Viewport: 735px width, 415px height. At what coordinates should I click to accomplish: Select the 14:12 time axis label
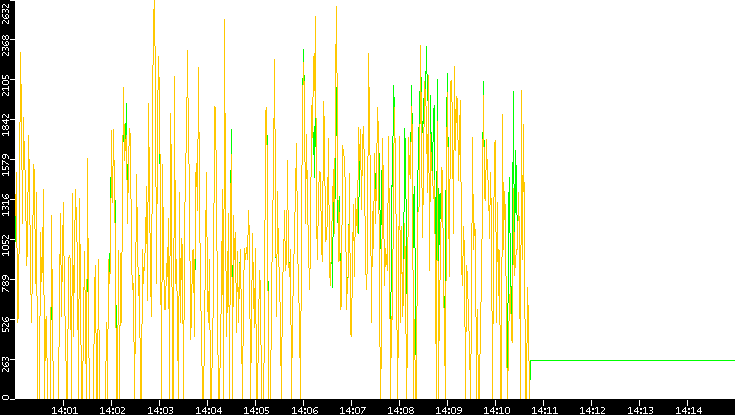[592, 410]
